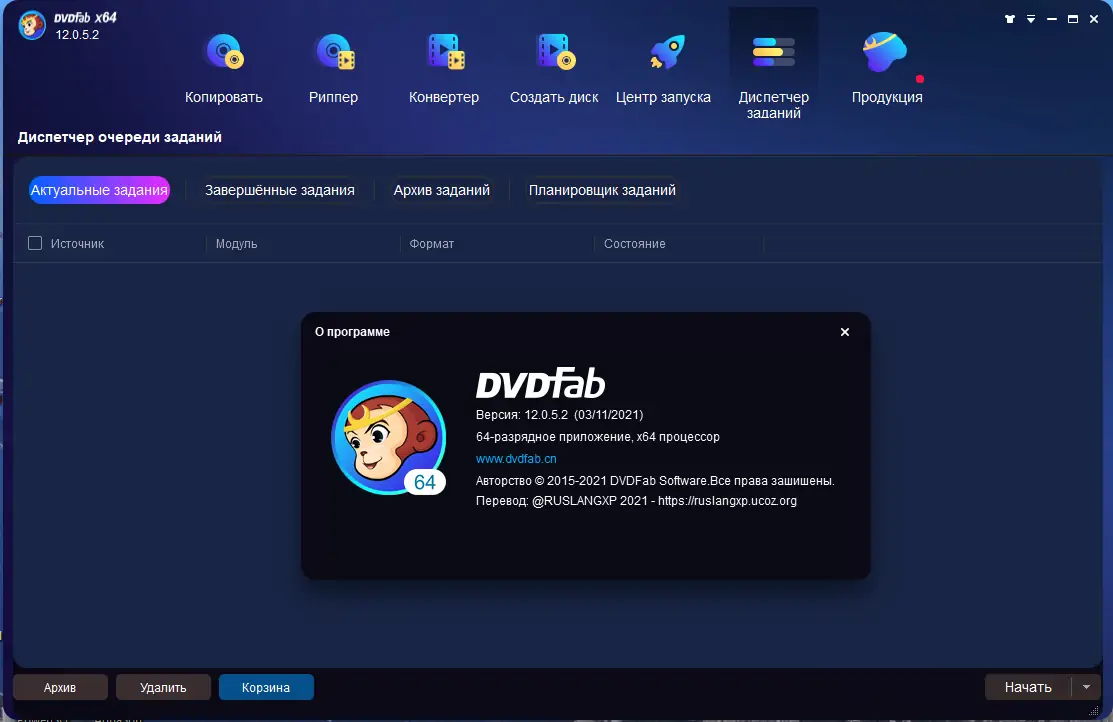Toggle the Источник select-all checkbox
This screenshot has width=1113, height=722.
(x=34, y=242)
